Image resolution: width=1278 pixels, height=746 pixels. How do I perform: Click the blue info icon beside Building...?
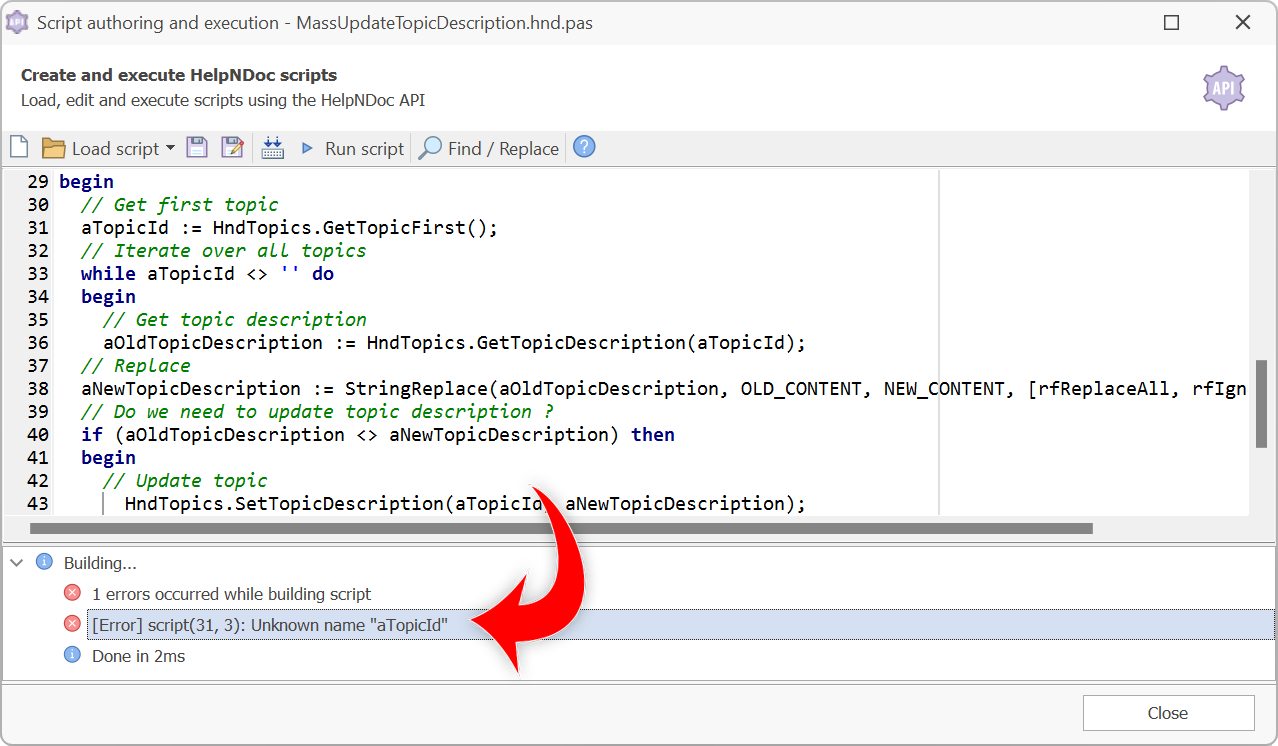click(44, 562)
